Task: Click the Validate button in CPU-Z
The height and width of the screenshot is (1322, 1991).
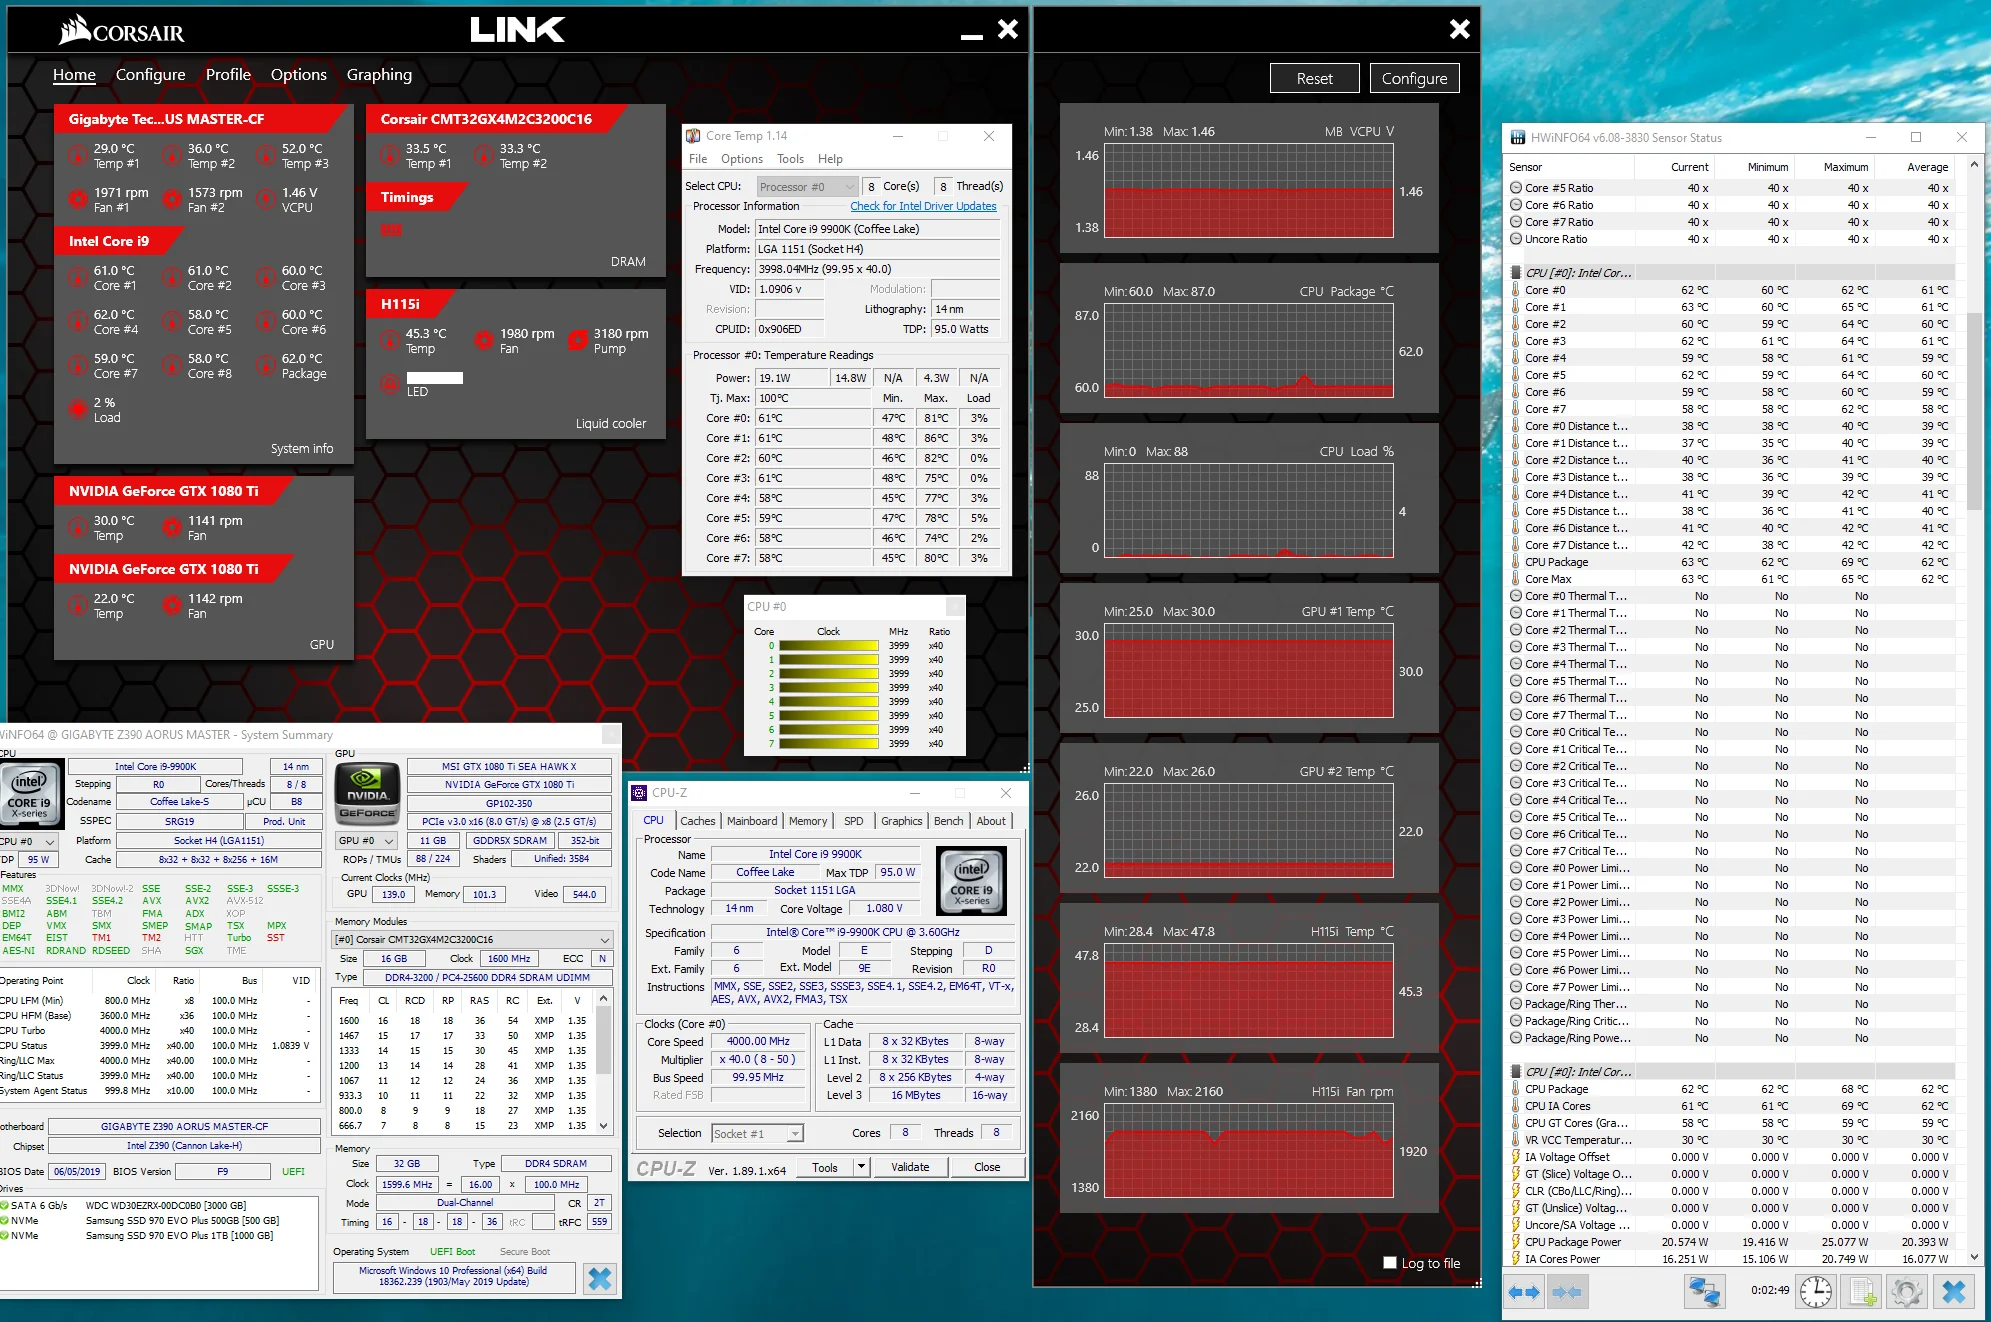Action: pyautogui.click(x=910, y=1167)
